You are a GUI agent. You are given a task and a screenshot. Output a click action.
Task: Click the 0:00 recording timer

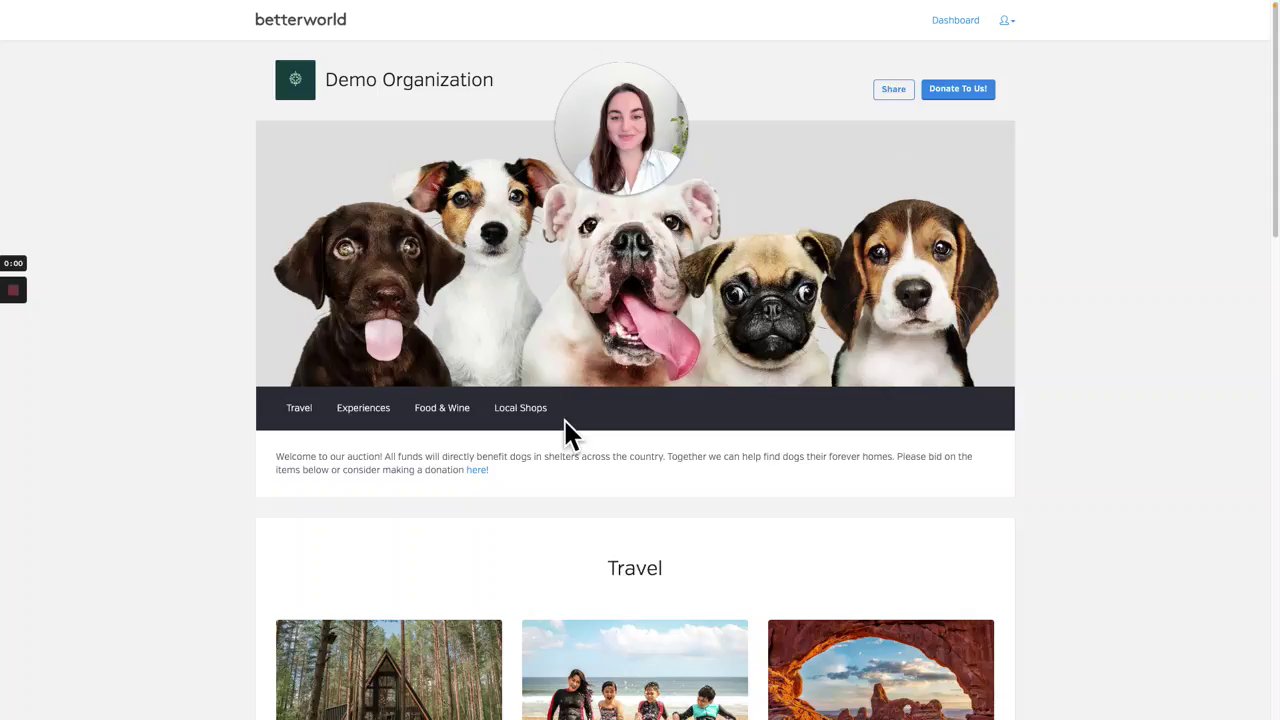point(13,263)
